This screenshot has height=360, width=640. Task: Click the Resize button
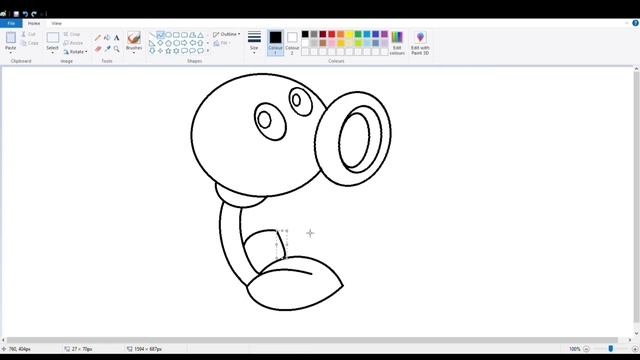[x=73, y=43]
